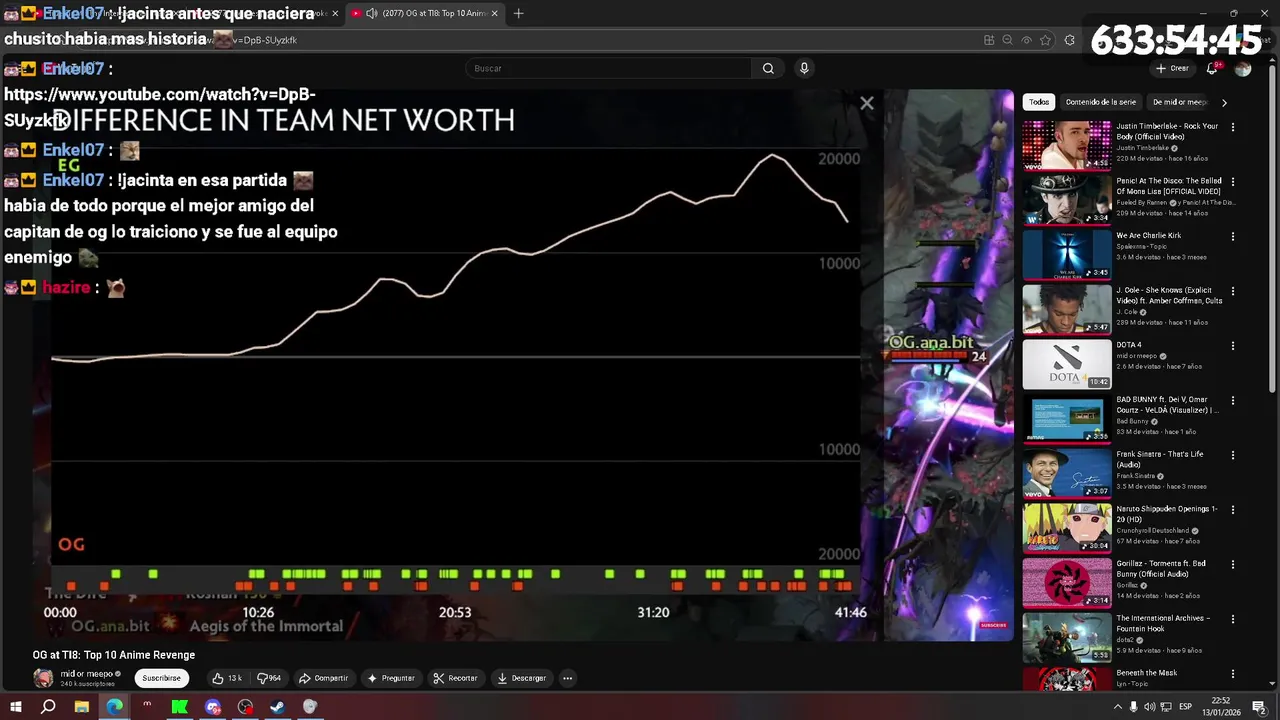1280x720 pixels.
Task: Click the Crear button
Action: point(1172,68)
